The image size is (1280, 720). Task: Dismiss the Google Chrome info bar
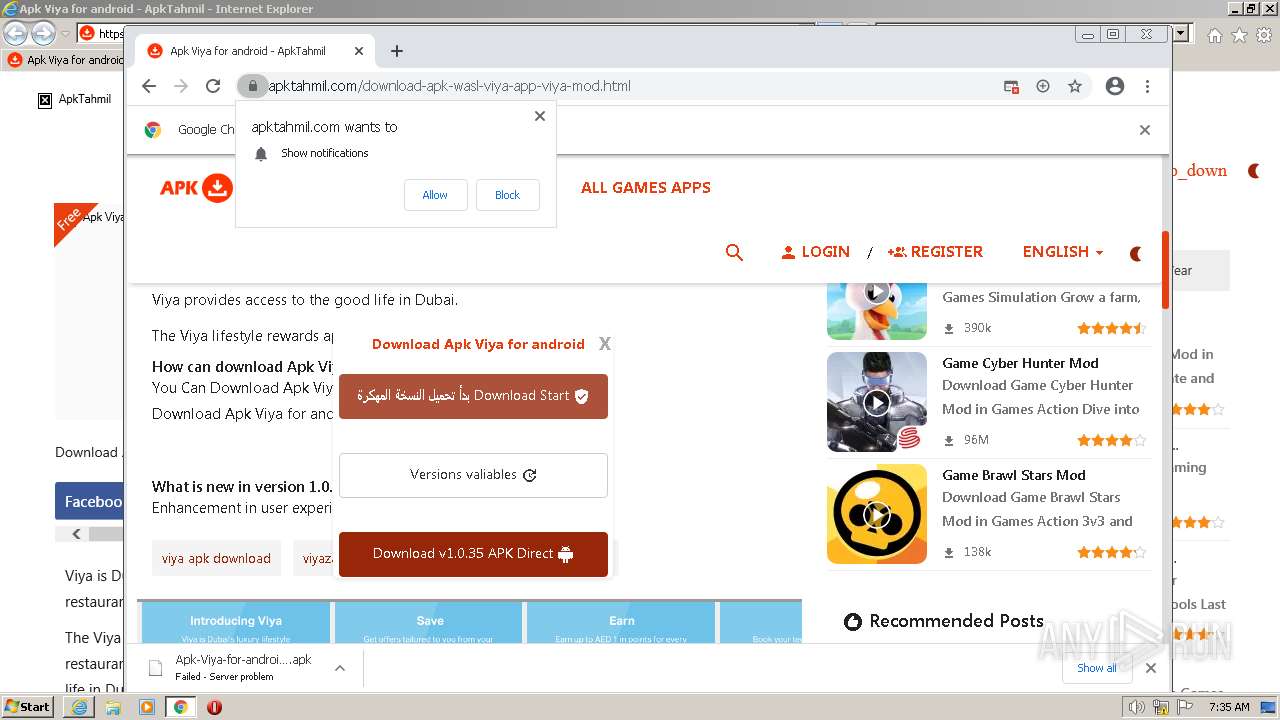click(1145, 130)
